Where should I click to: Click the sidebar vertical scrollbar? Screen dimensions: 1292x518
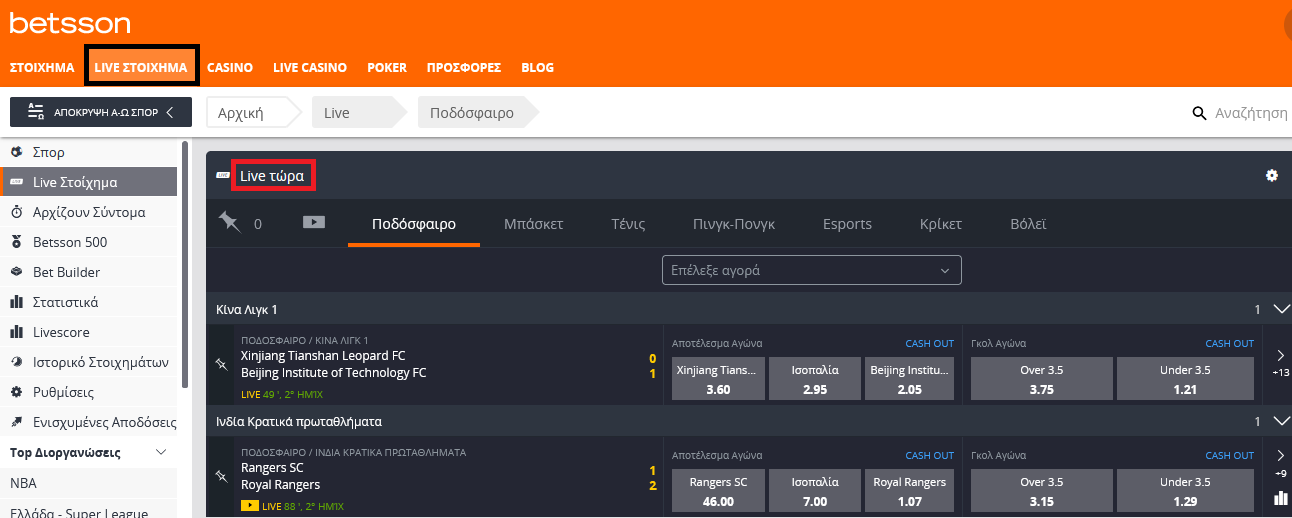[x=184, y=264]
